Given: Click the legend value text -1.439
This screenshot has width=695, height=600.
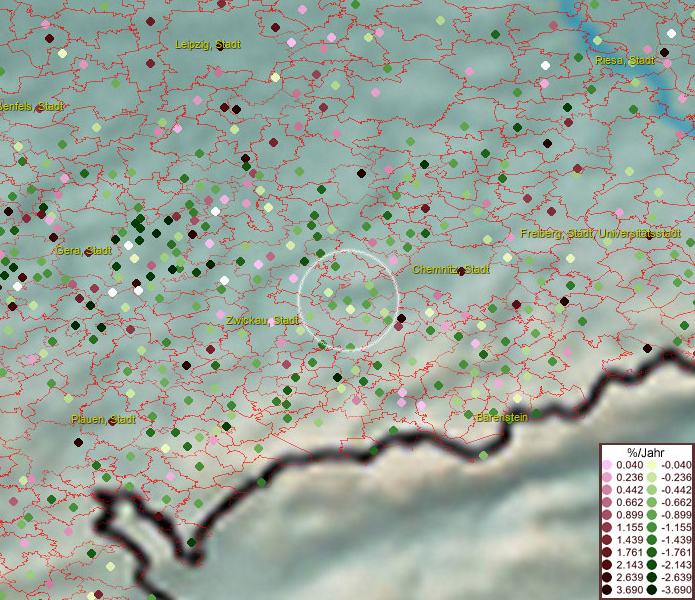Looking at the screenshot, I should 676,540.
